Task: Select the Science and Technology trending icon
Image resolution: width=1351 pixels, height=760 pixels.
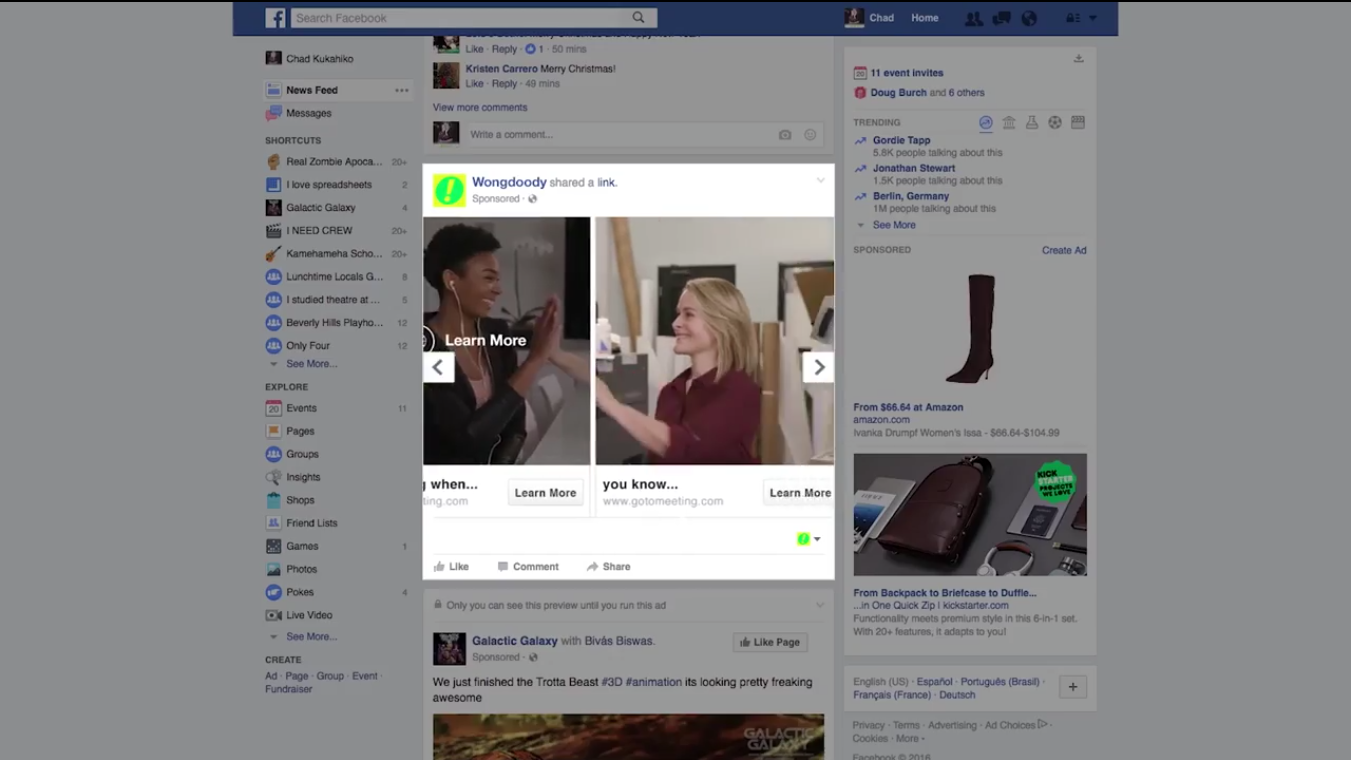Action: coord(1032,123)
